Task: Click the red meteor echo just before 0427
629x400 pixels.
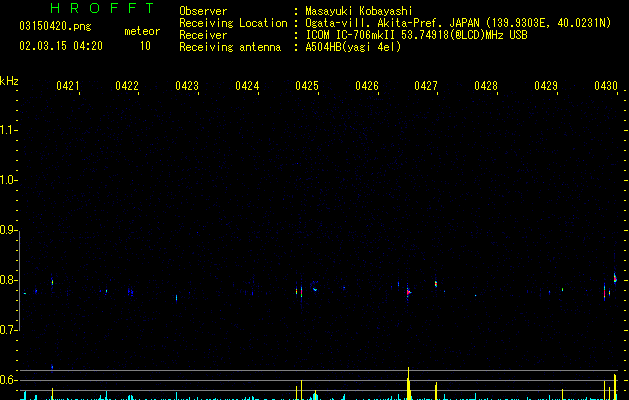Action: coord(408,292)
